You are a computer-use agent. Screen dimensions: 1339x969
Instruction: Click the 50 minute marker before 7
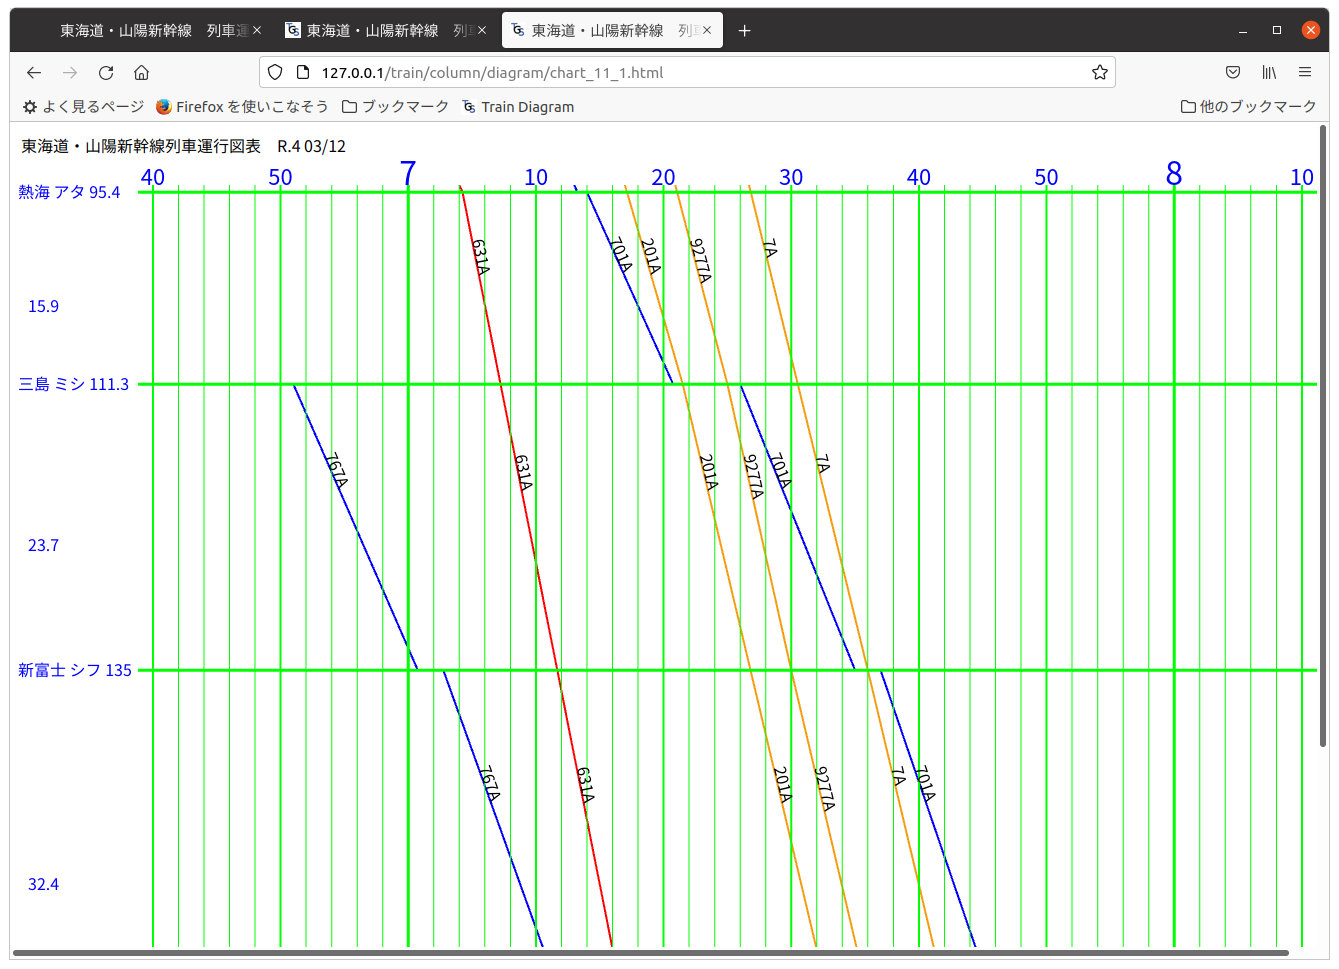[x=280, y=177]
